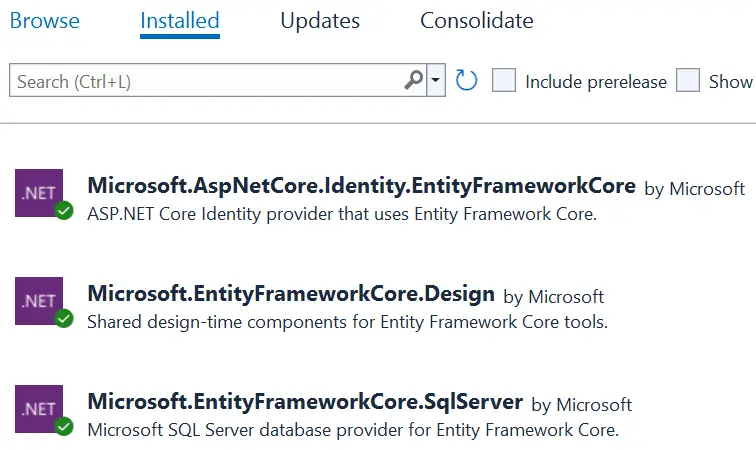Switch to the Updates tab
This screenshot has height=450, width=756.
[x=320, y=21]
